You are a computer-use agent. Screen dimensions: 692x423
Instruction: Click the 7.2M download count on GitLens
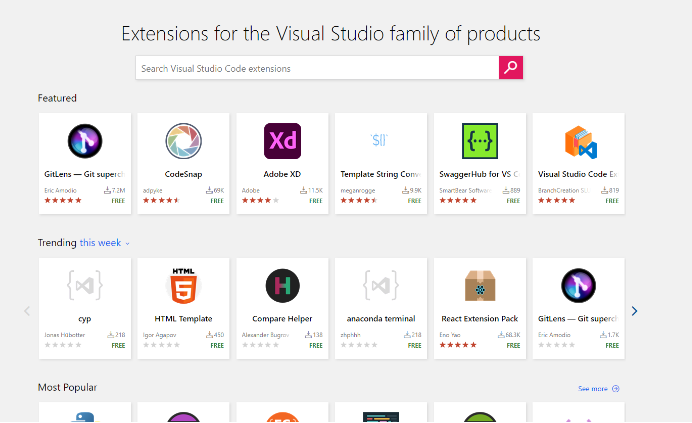pos(115,190)
